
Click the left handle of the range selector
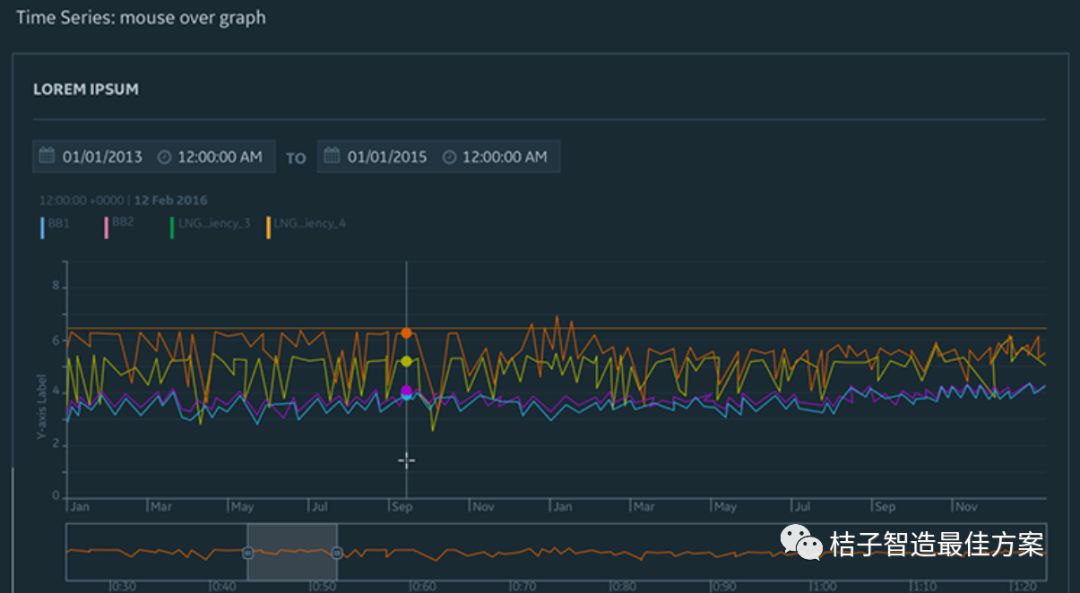(248, 552)
